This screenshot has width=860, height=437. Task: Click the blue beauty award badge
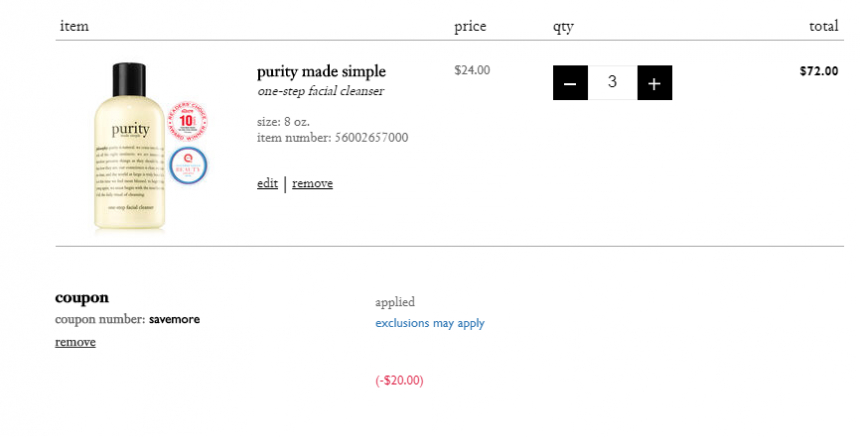pos(188,166)
